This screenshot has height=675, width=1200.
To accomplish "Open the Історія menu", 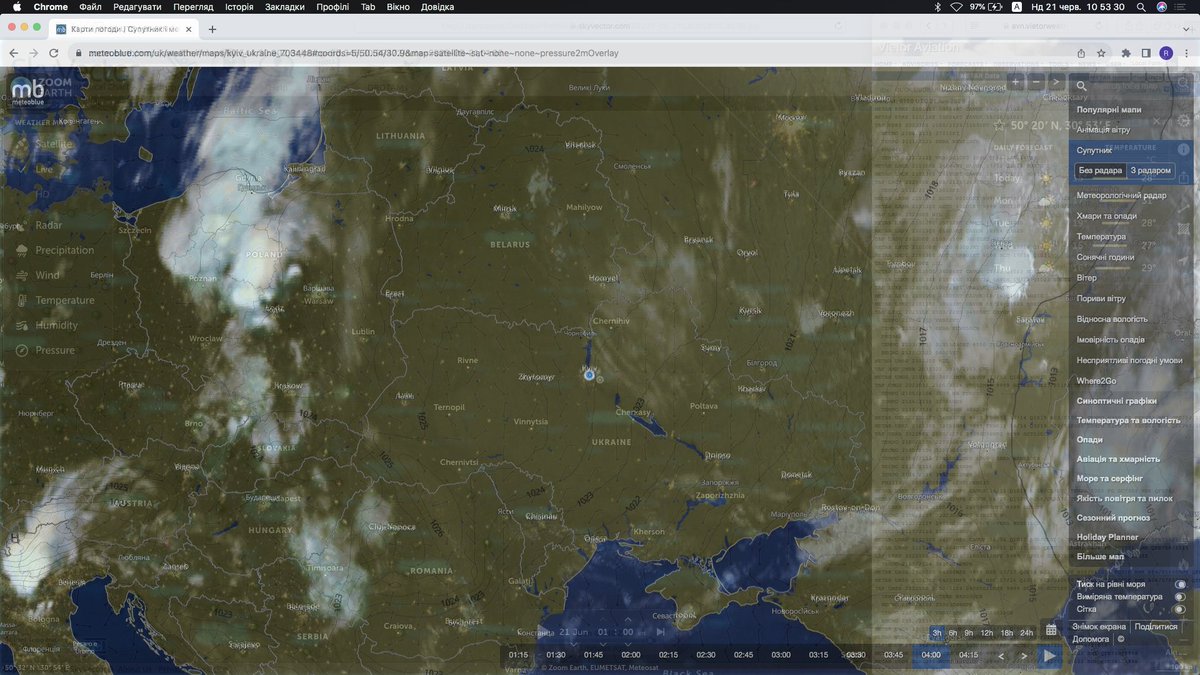I will point(239,6).
